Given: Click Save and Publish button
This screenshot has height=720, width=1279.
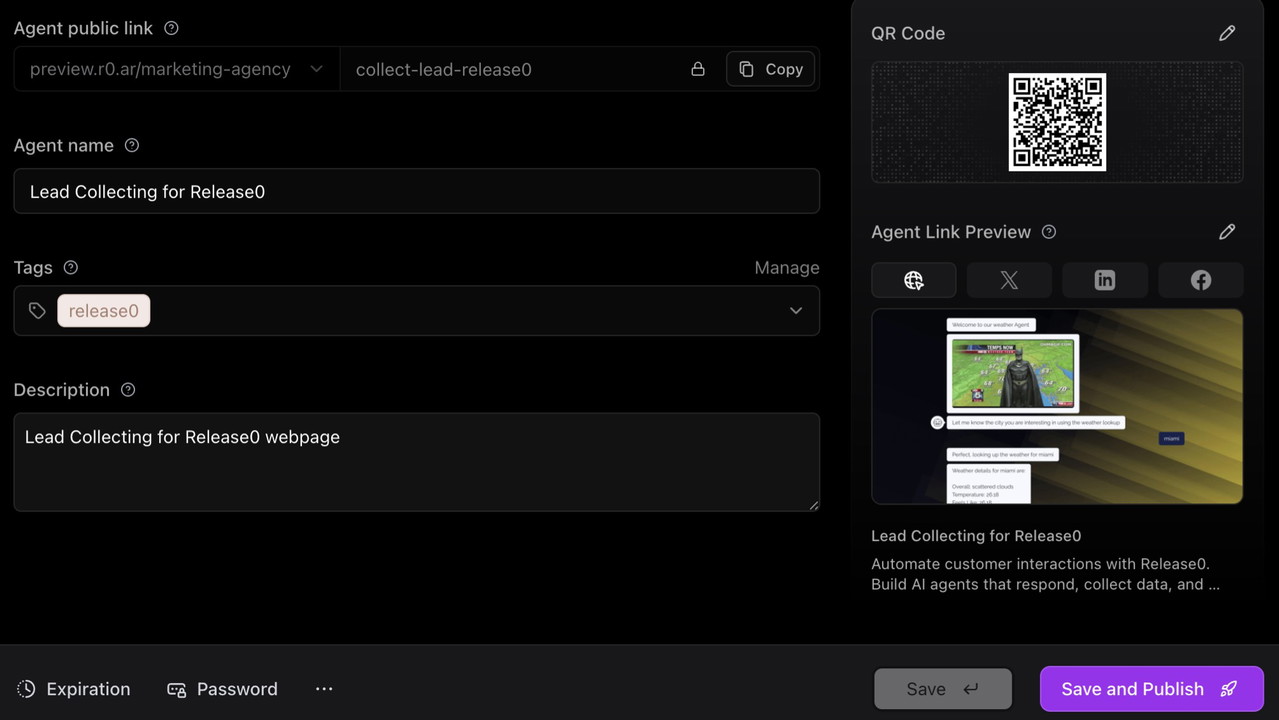Looking at the screenshot, I should click(x=1151, y=689).
